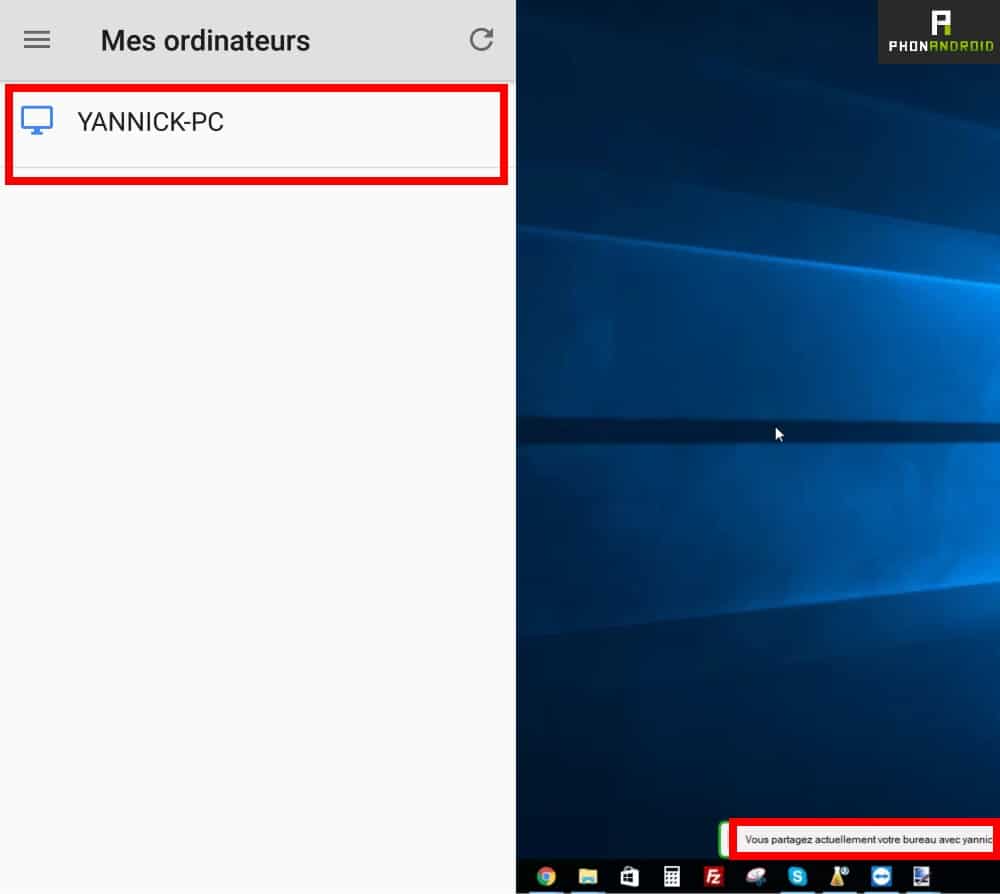Open TeamViewer from the taskbar
This screenshot has width=1000, height=894.
pos(881,876)
